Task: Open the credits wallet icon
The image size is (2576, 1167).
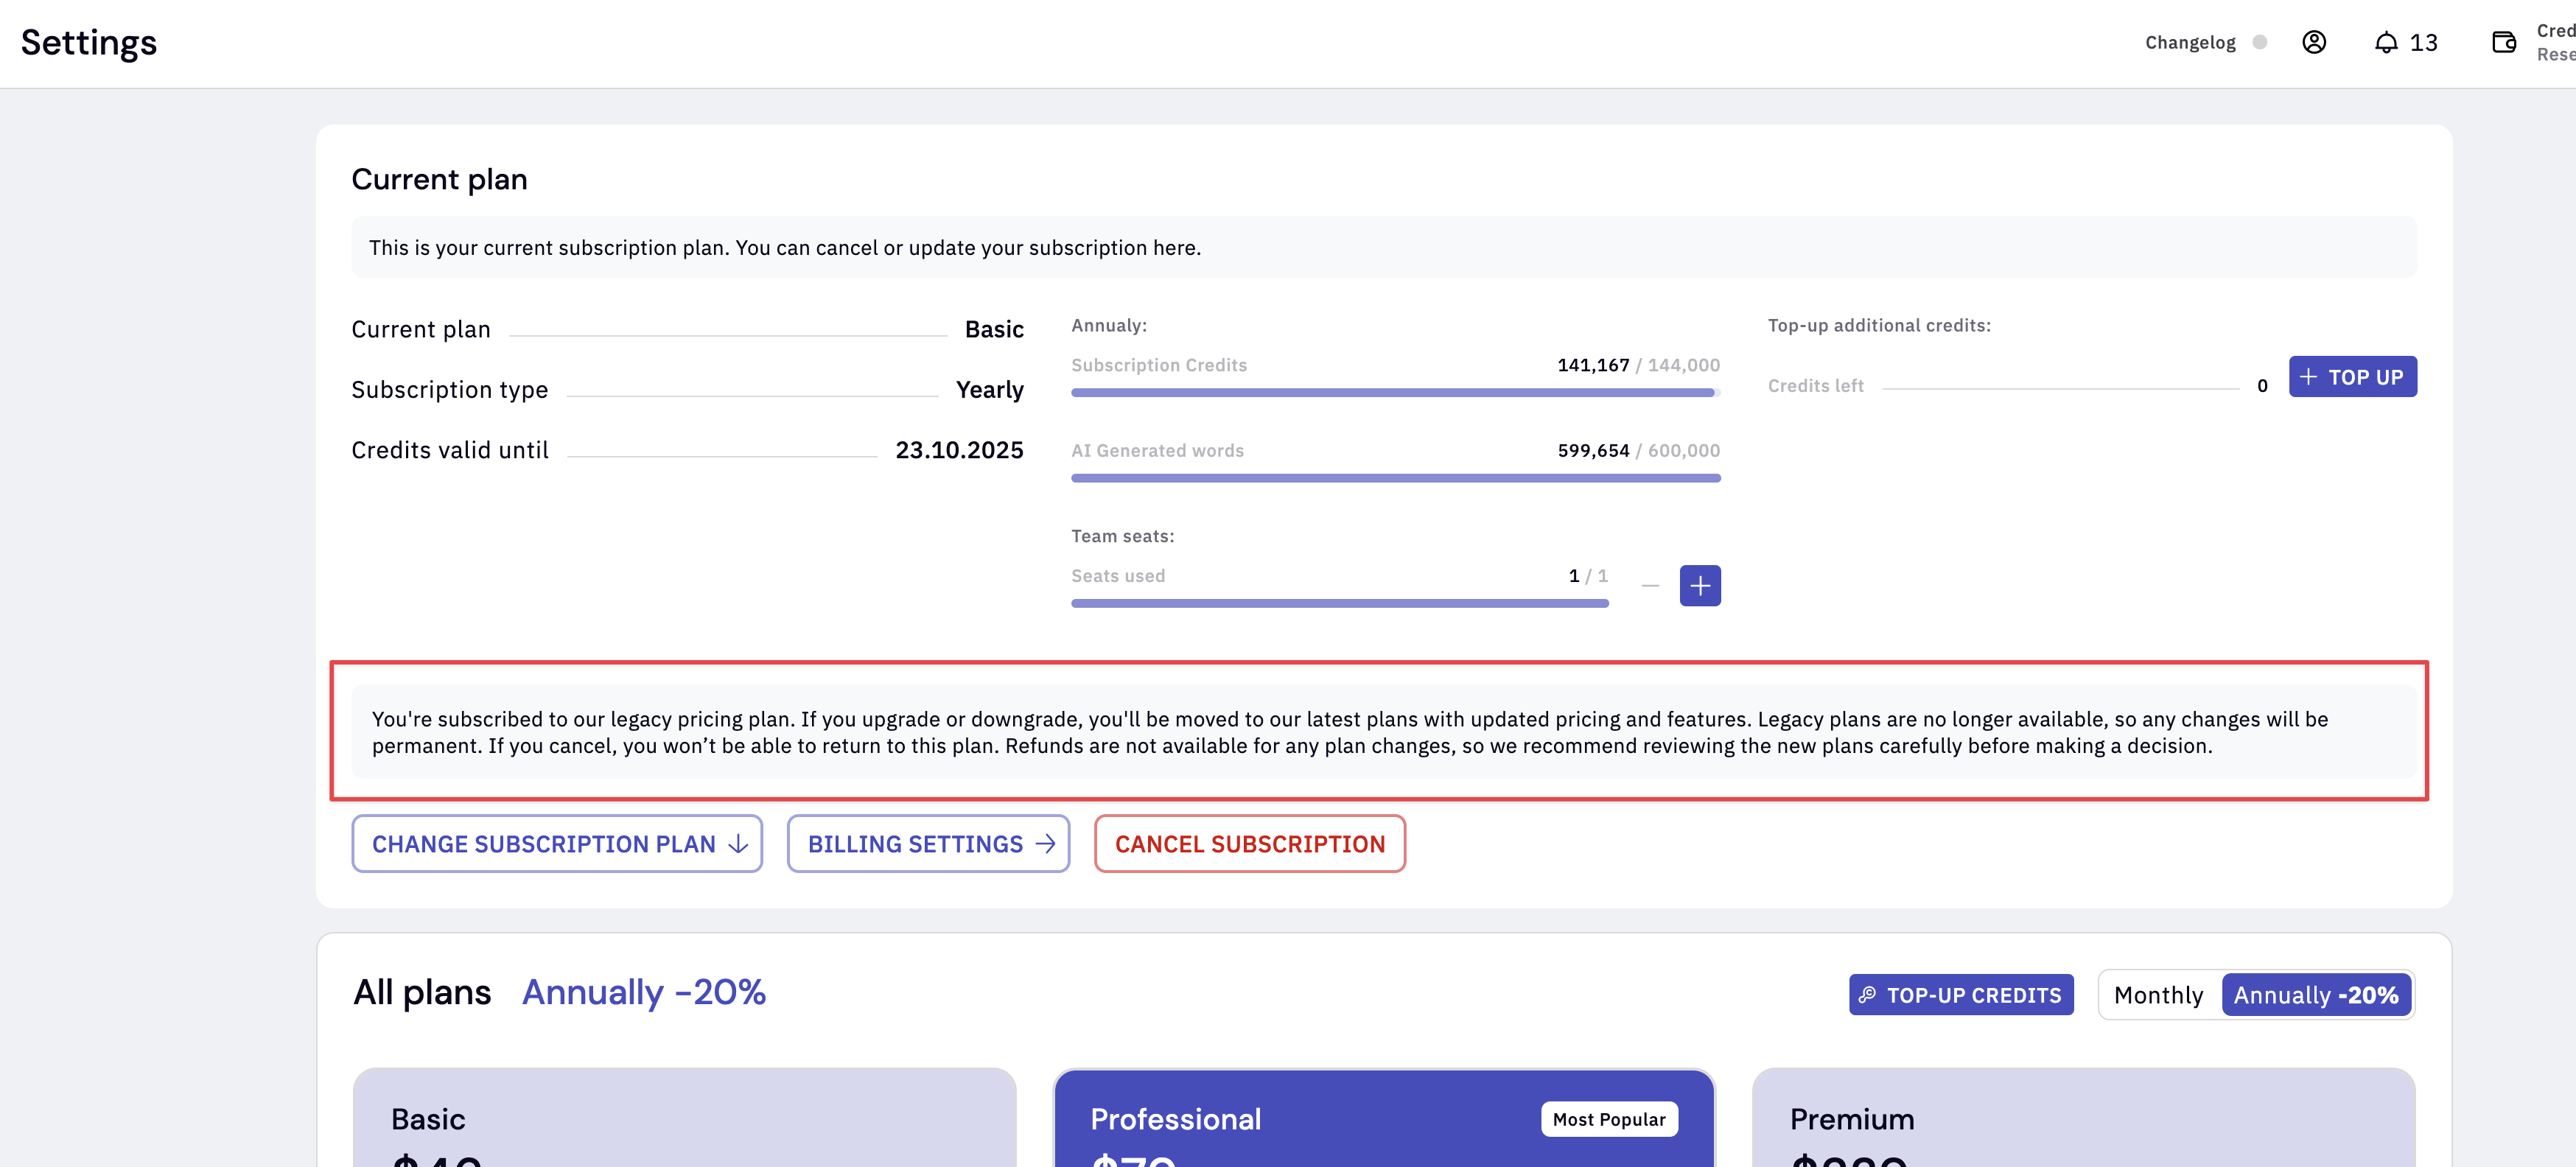Action: 2503,42
